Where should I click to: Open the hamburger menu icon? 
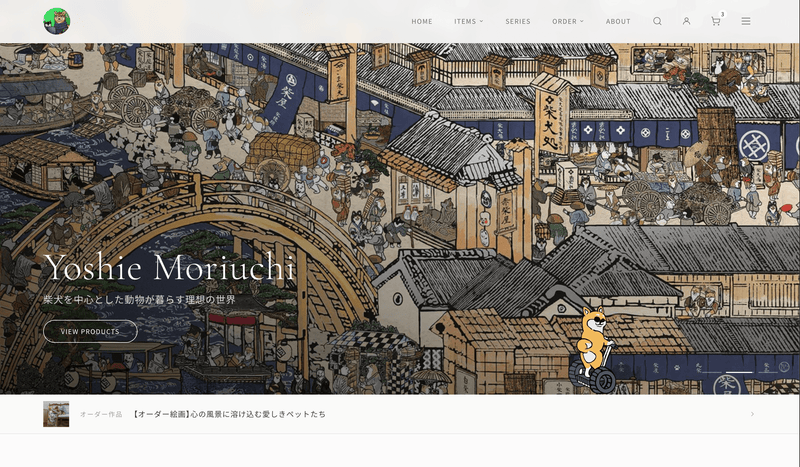point(745,21)
